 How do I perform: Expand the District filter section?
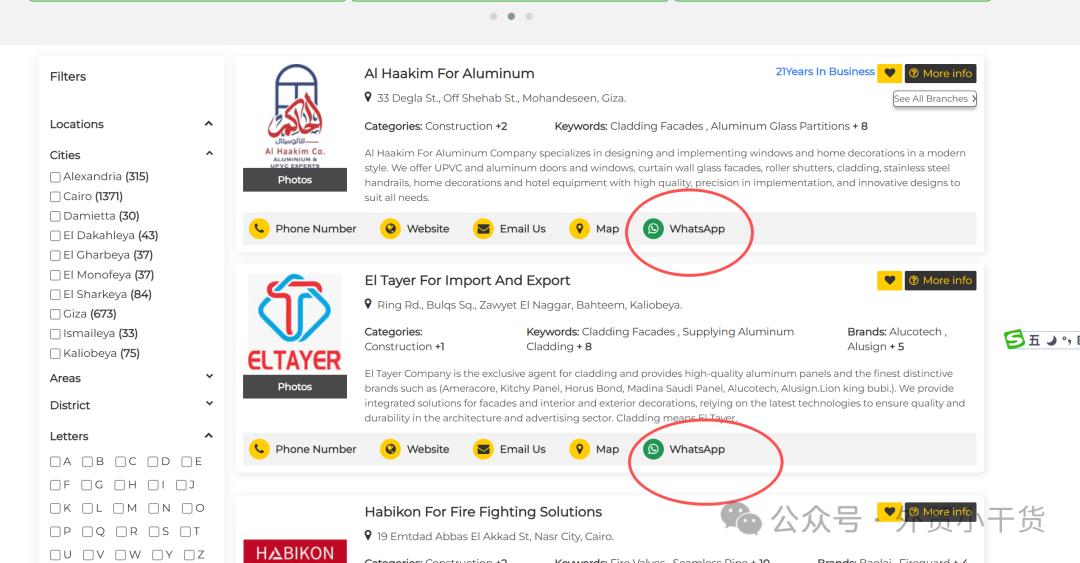pos(209,403)
